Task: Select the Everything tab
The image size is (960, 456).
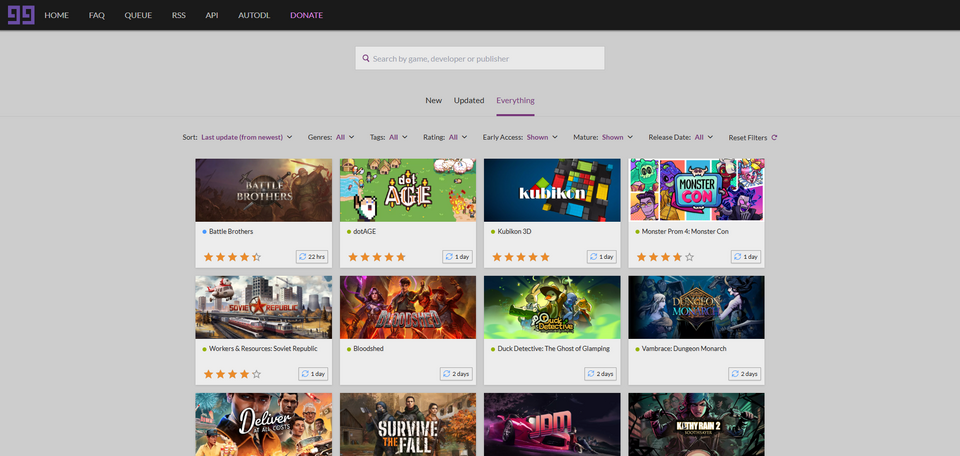Action: pos(516,100)
